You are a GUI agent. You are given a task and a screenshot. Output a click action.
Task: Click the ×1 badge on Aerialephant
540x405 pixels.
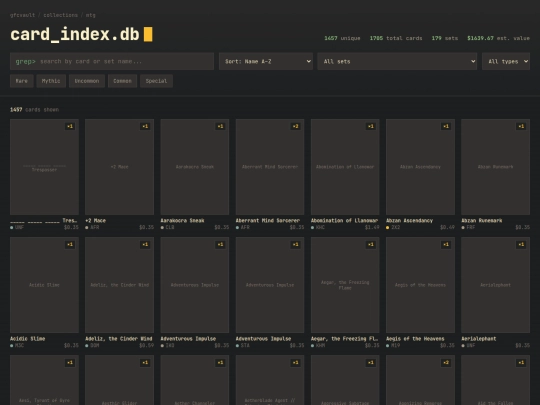point(521,245)
